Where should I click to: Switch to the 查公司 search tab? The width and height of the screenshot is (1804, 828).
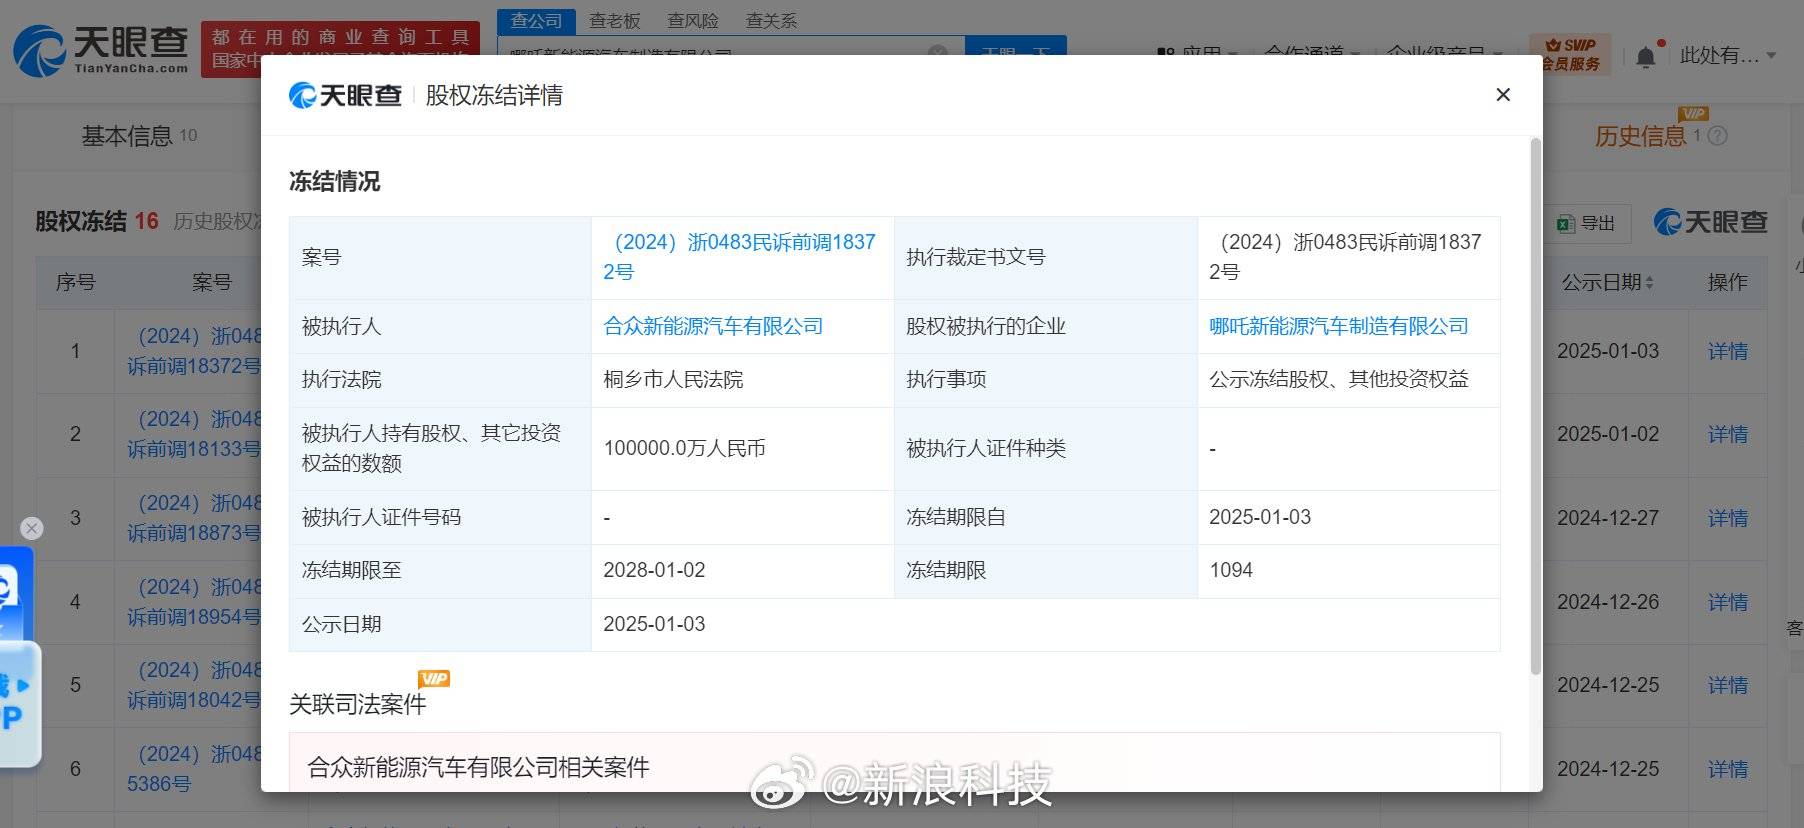pos(536,21)
